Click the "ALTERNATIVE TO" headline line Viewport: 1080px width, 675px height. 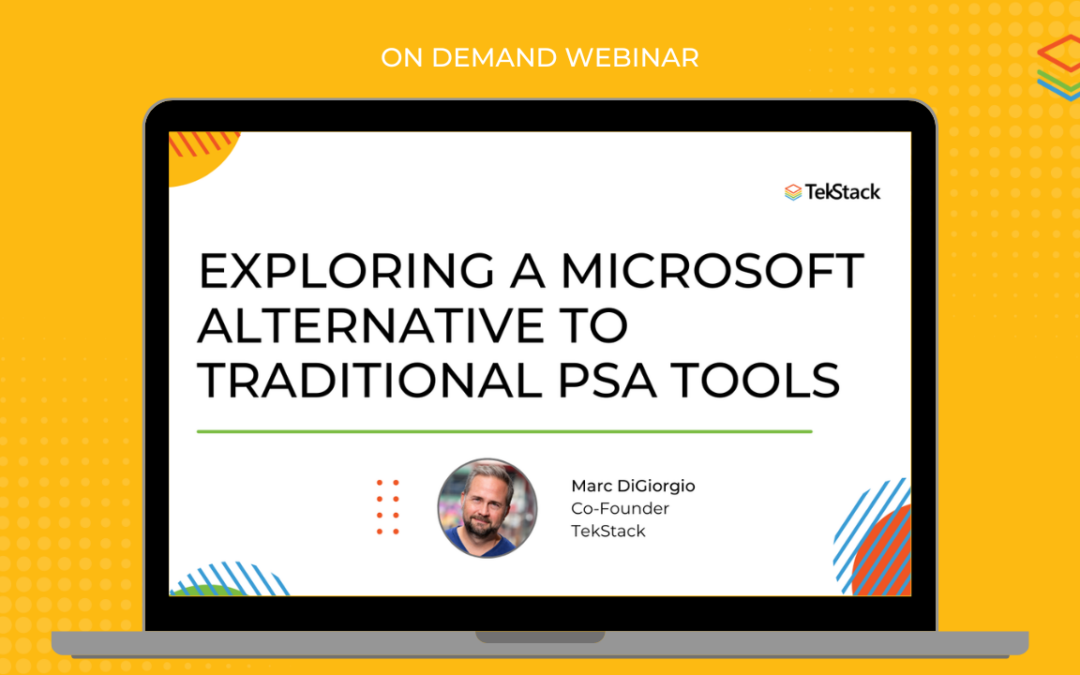point(412,327)
